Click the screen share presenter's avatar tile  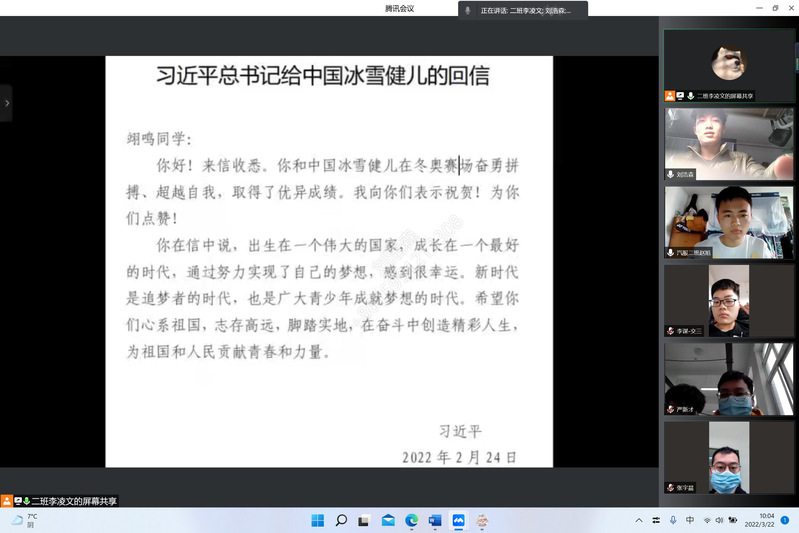[x=729, y=65]
